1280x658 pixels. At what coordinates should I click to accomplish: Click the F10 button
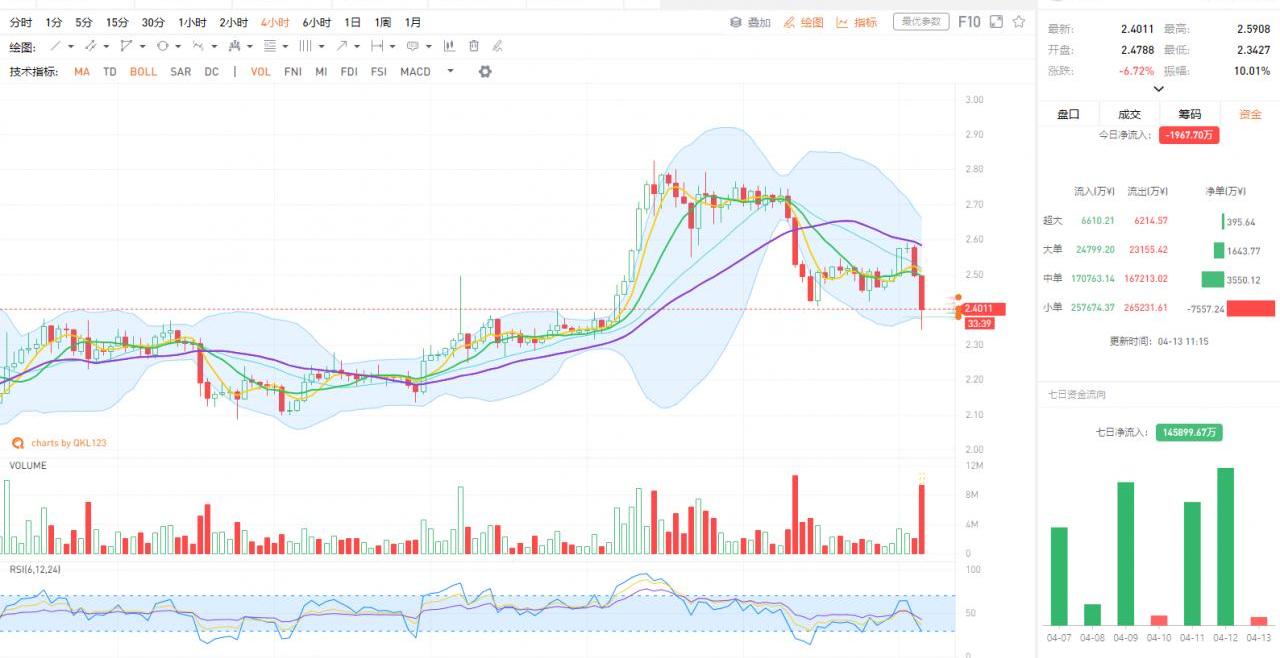[969, 22]
